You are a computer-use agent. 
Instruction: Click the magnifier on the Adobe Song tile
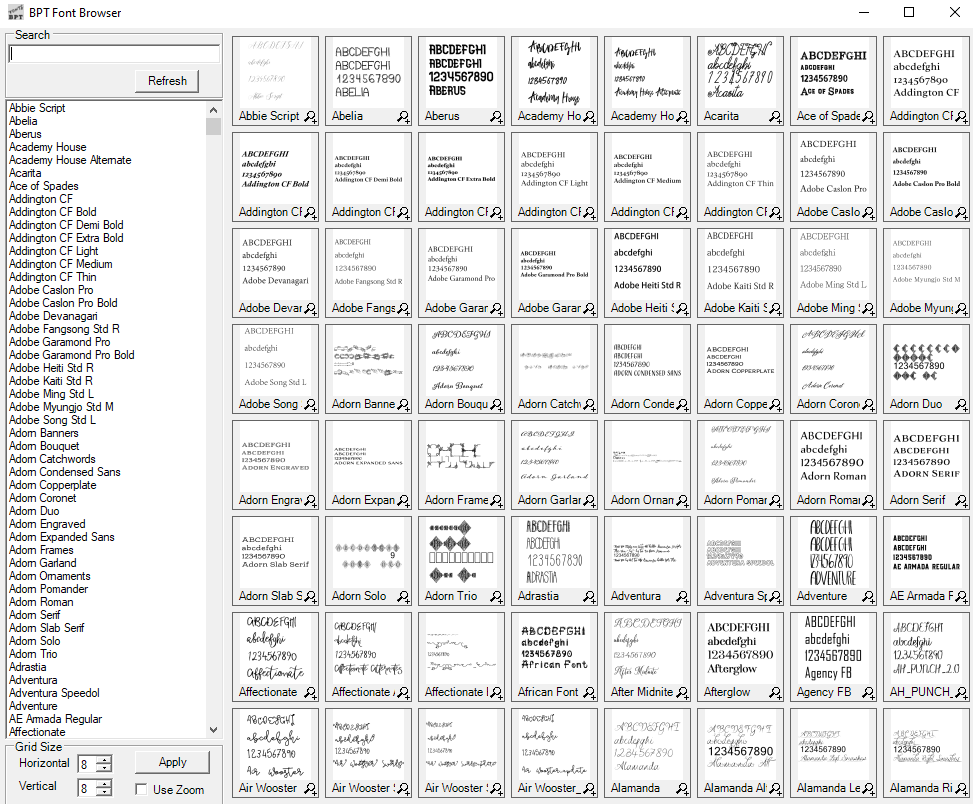(x=310, y=404)
